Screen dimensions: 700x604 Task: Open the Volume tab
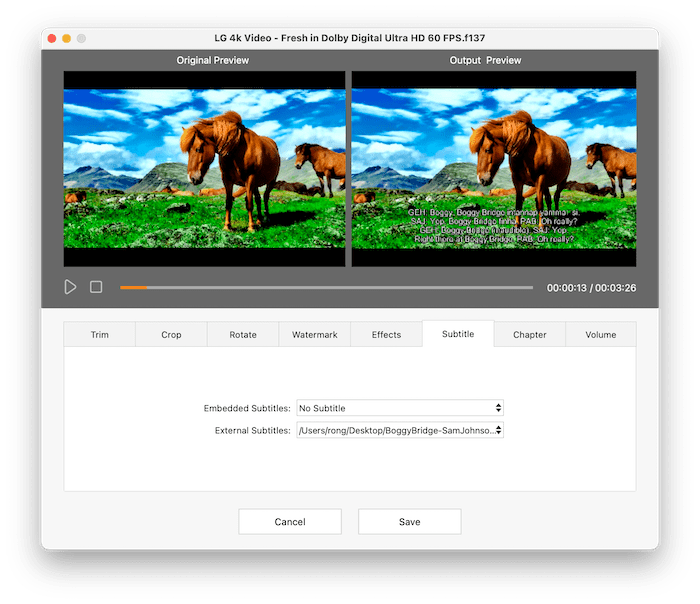pyautogui.click(x=601, y=335)
